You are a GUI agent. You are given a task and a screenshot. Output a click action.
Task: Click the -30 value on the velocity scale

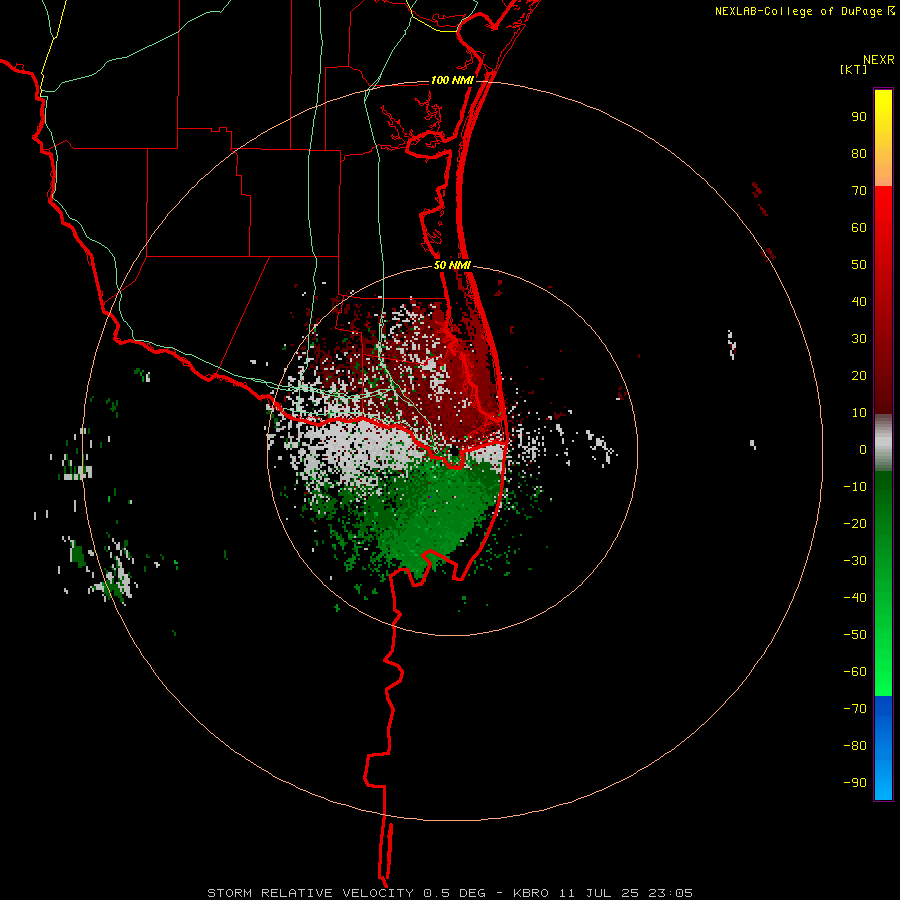click(855, 561)
